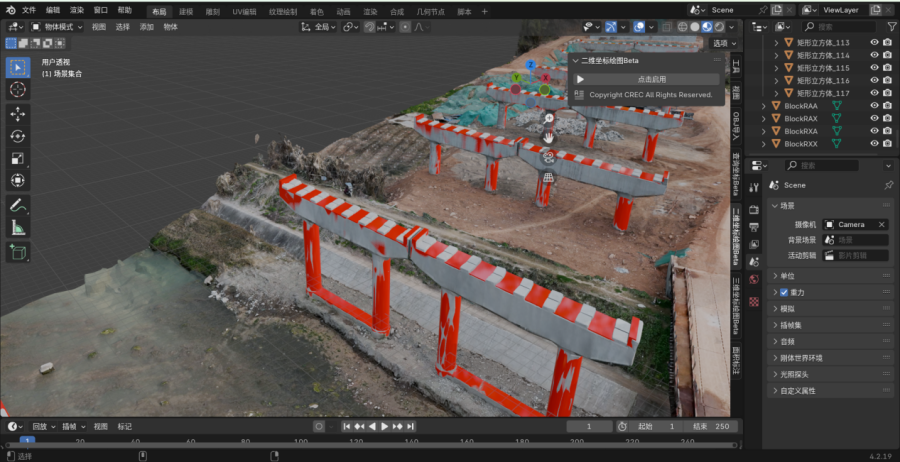Click frame 100 on the timeline ruler
Image resolution: width=900 pixels, height=462 pixels.
coord(301,440)
